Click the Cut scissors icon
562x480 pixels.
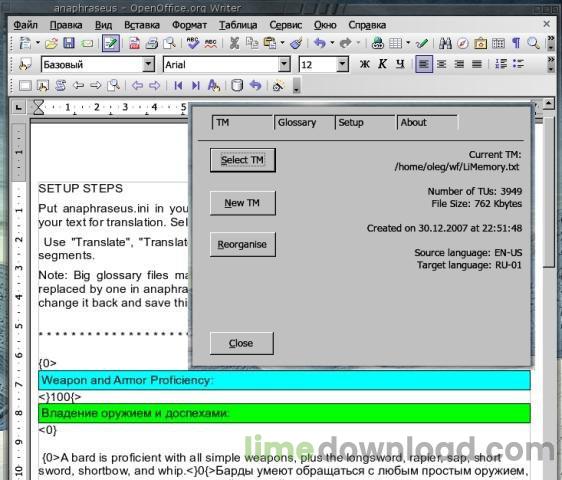[x=234, y=43]
